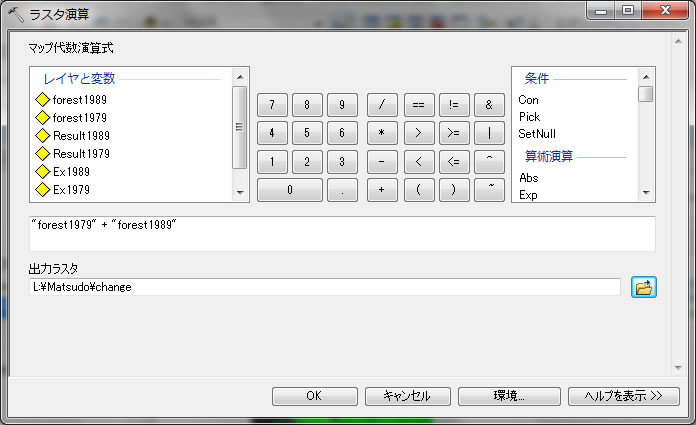Click the not-equal != operator button
This screenshot has width=696, height=425.
[x=453, y=104]
